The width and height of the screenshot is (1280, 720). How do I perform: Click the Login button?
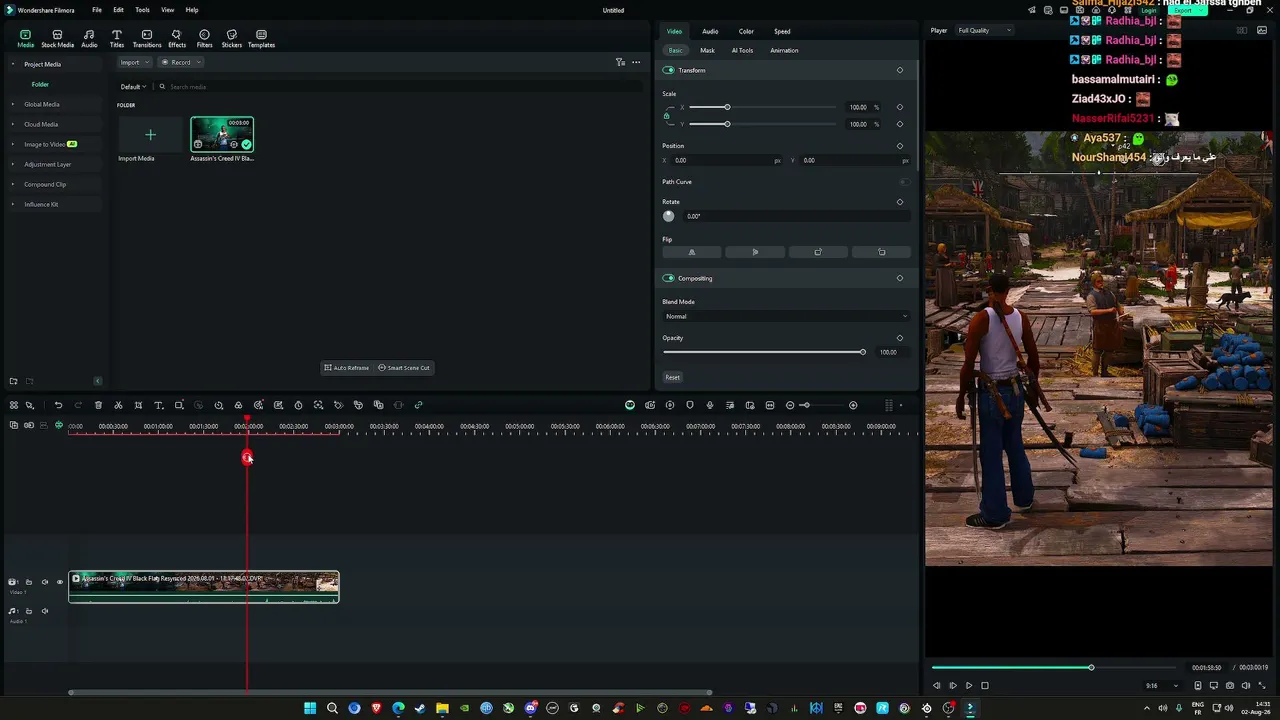coord(1149,10)
